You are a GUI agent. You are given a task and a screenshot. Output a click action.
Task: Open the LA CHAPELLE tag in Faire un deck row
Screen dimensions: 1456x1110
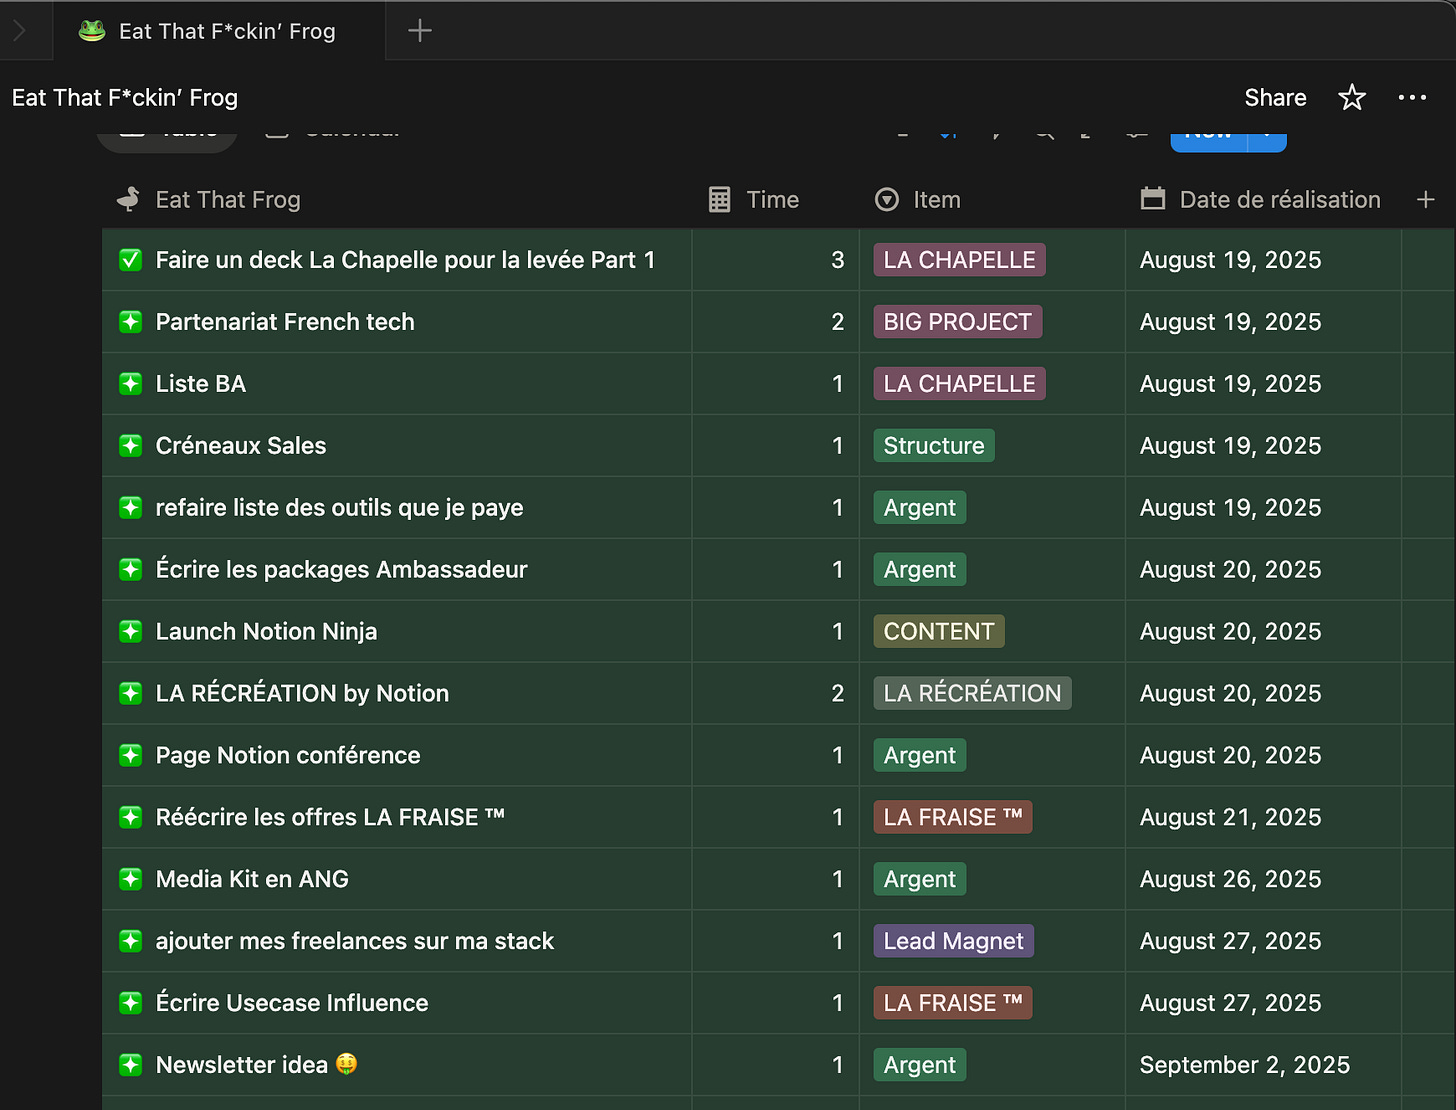pyautogui.click(x=959, y=260)
